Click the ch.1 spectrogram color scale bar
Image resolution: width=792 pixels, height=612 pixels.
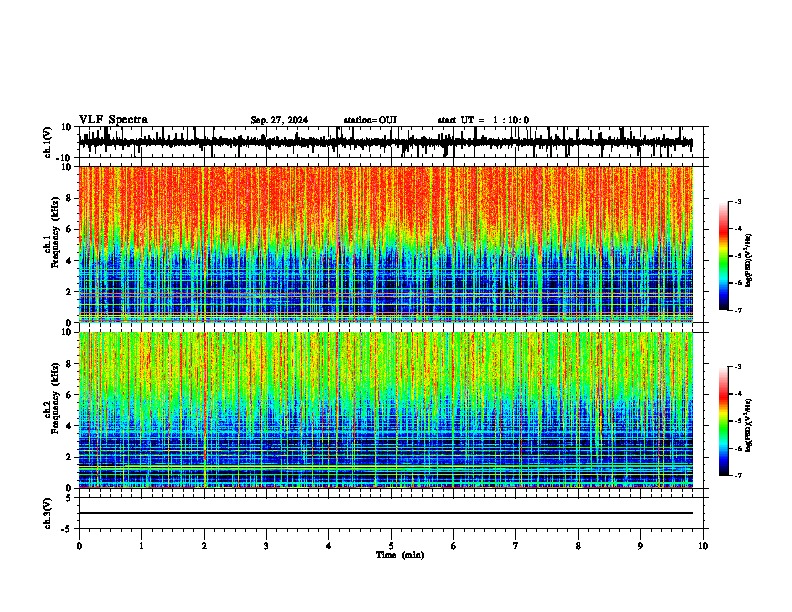pyautogui.click(x=724, y=256)
